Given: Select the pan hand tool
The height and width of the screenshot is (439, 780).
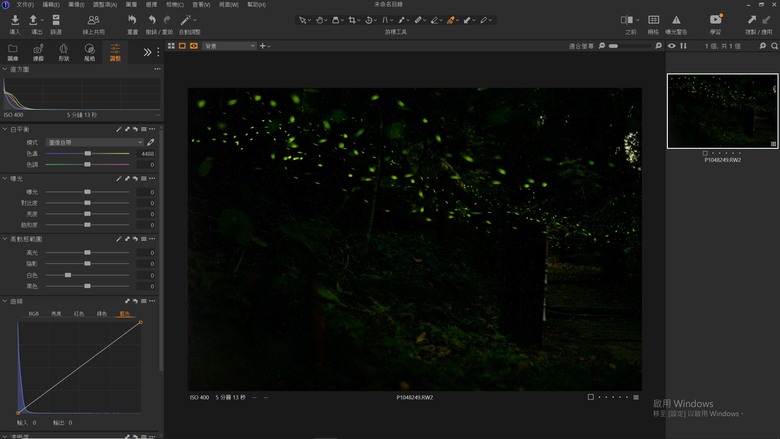Looking at the screenshot, I should point(319,20).
